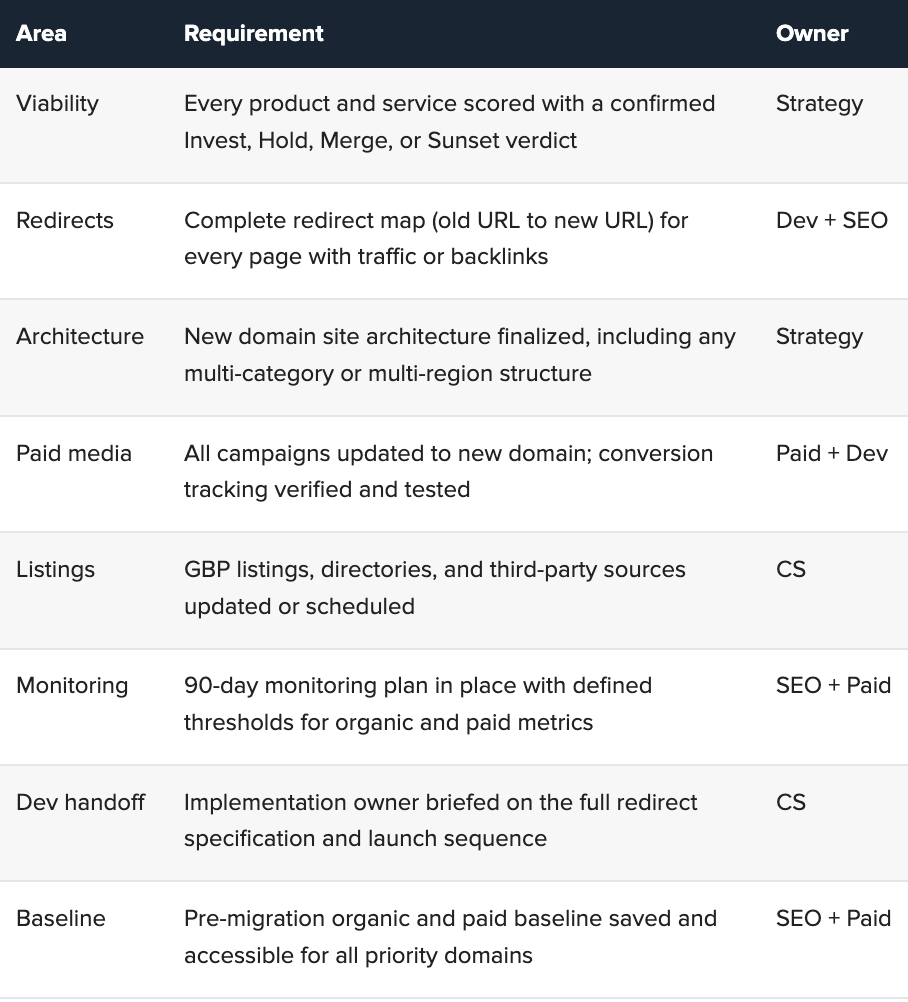The image size is (908, 1002).
Task: Select the Baseline row label
Action: [61, 919]
